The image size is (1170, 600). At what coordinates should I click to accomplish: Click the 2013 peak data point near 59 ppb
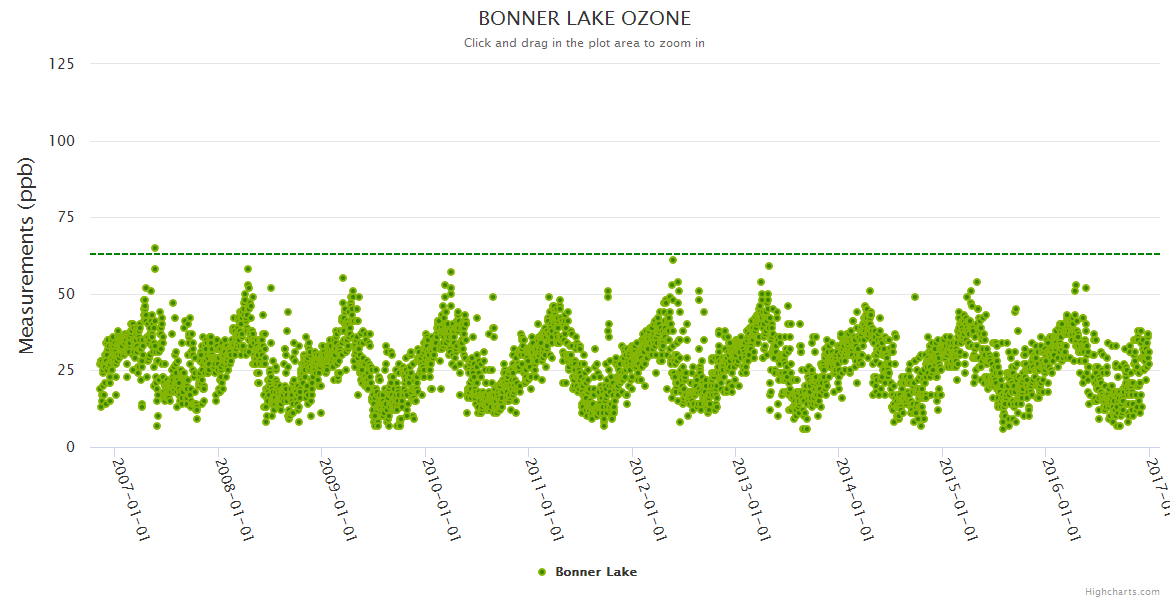coord(768,266)
